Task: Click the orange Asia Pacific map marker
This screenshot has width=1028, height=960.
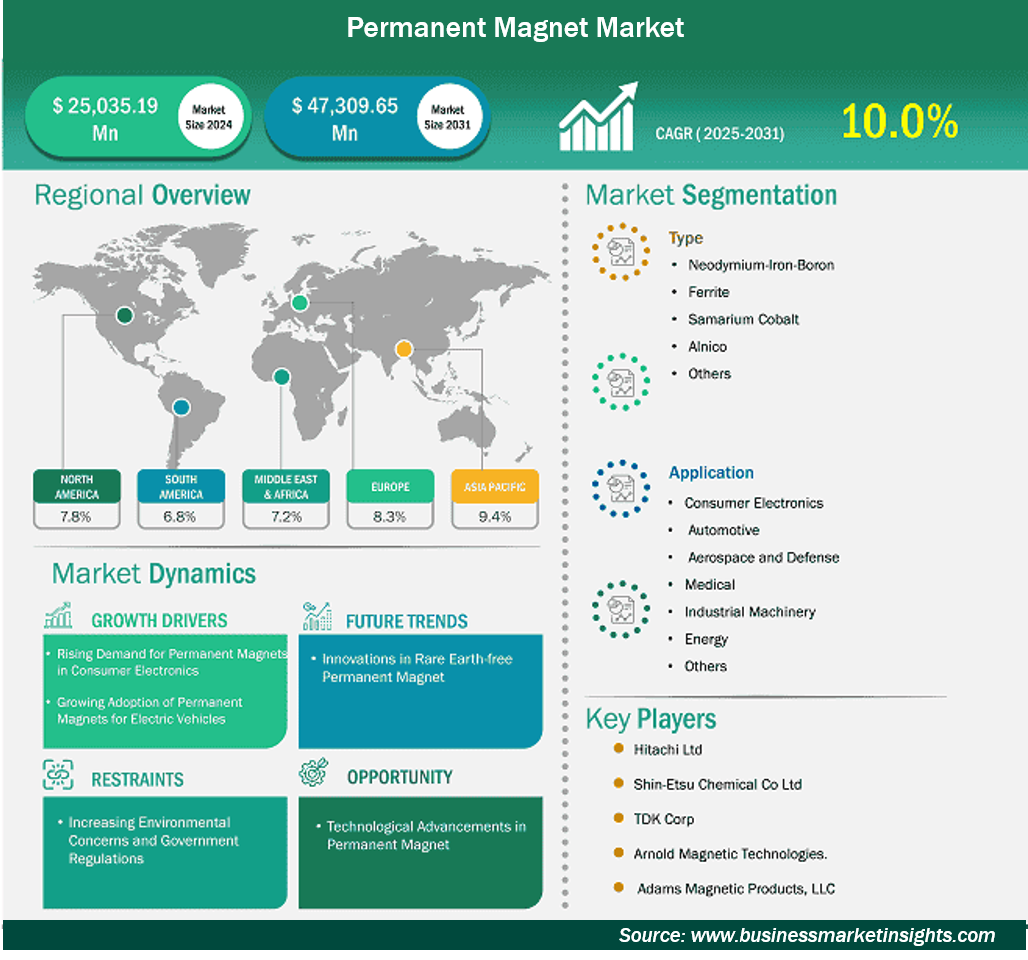Action: point(403,349)
